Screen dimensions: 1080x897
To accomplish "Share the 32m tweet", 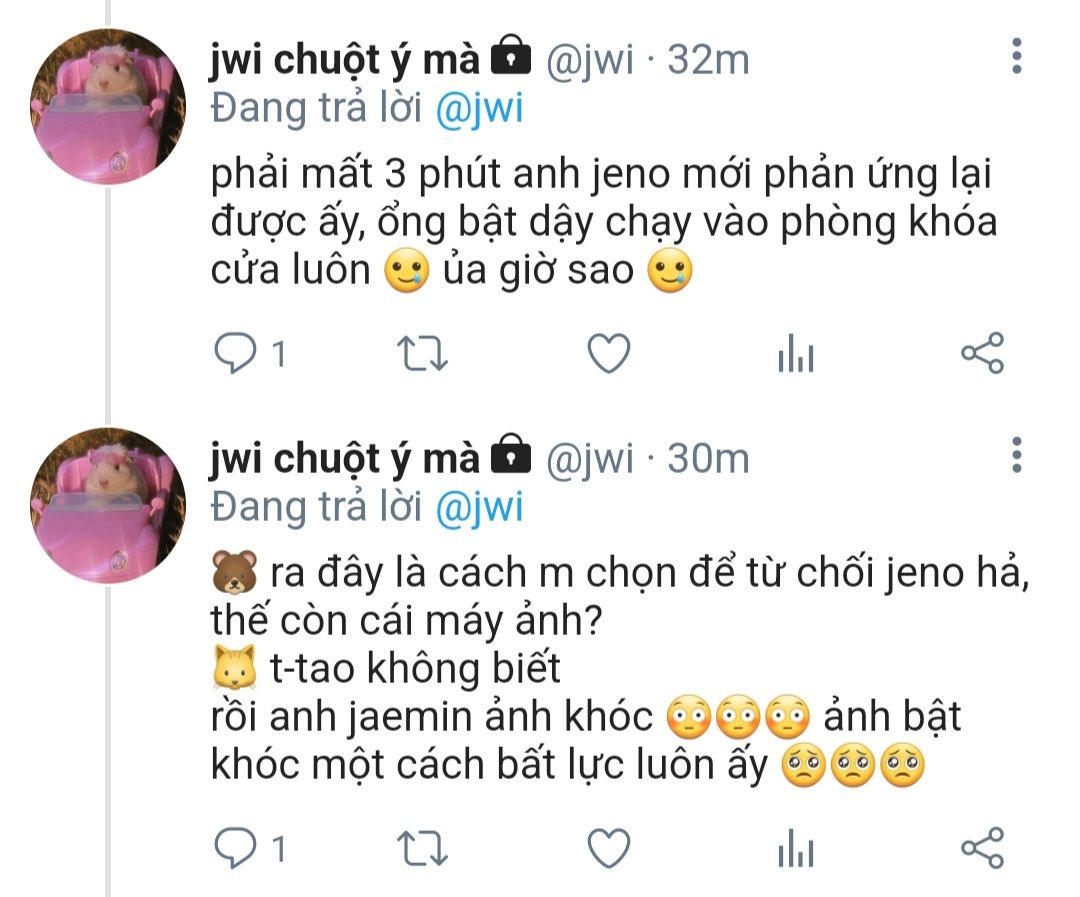I will click(x=983, y=353).
